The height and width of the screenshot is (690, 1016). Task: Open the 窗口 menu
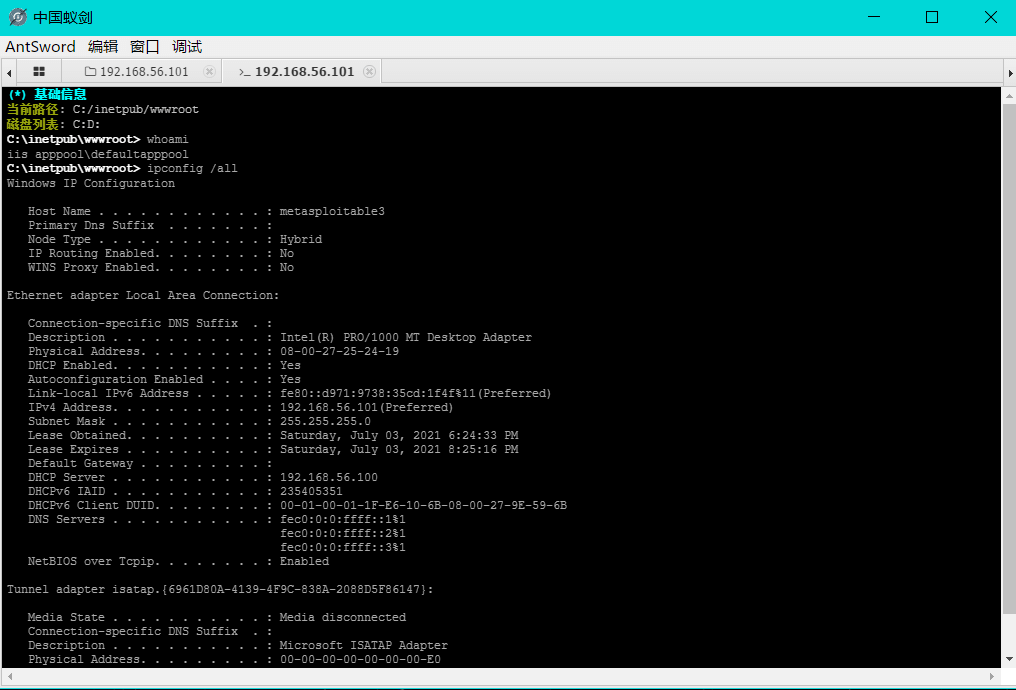pos(144,47)
